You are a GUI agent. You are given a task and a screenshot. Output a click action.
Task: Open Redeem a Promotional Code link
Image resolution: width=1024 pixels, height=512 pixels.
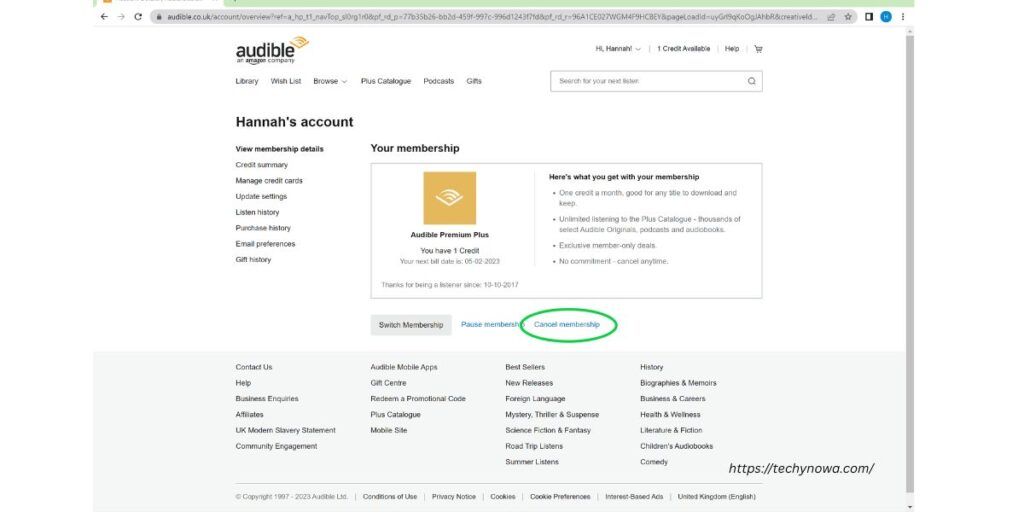click(418, 399)
